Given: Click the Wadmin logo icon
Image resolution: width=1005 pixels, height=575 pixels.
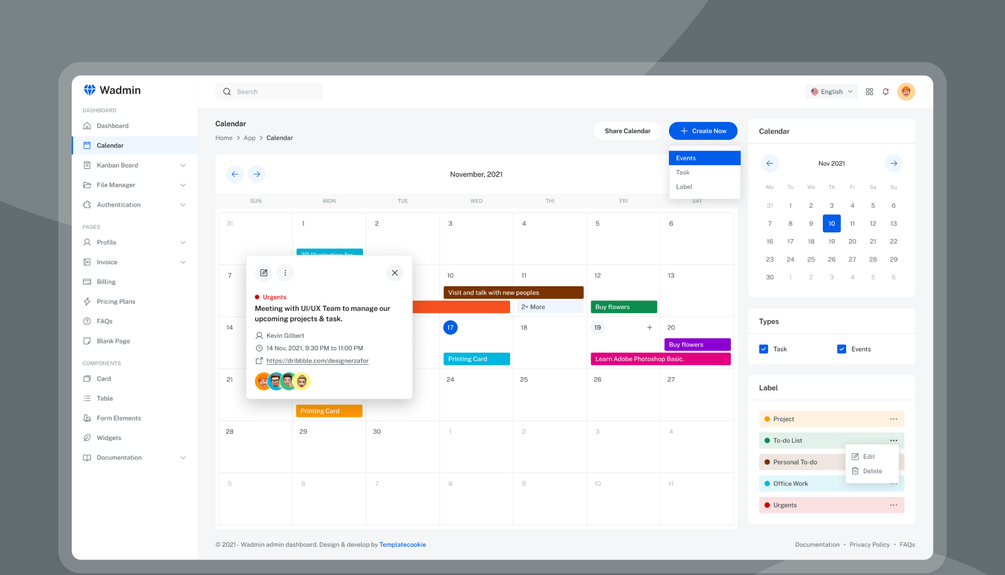Looking at the screenshot, I should tap(89, 90).
